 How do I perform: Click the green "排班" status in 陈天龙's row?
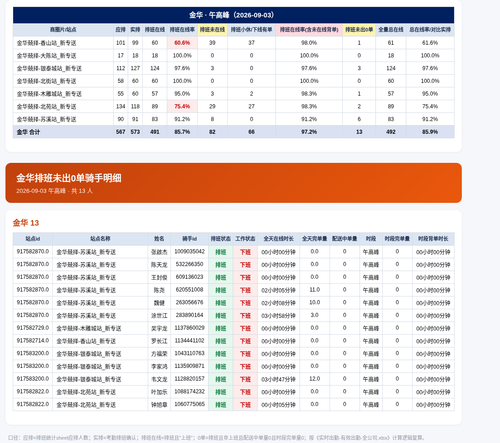pos(220,265)
